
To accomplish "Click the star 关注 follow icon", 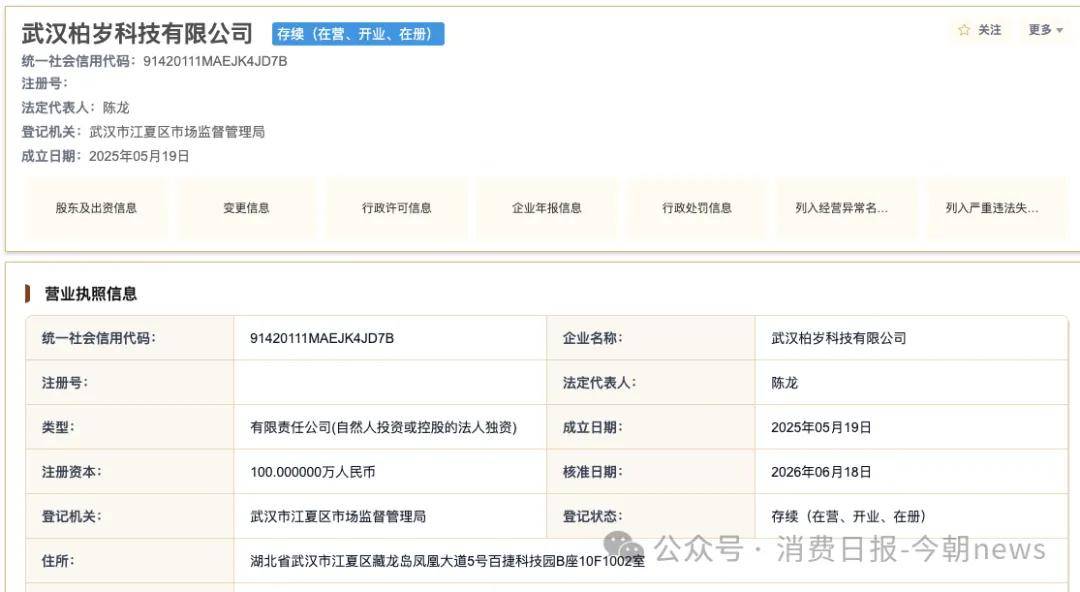I will 964,30.
